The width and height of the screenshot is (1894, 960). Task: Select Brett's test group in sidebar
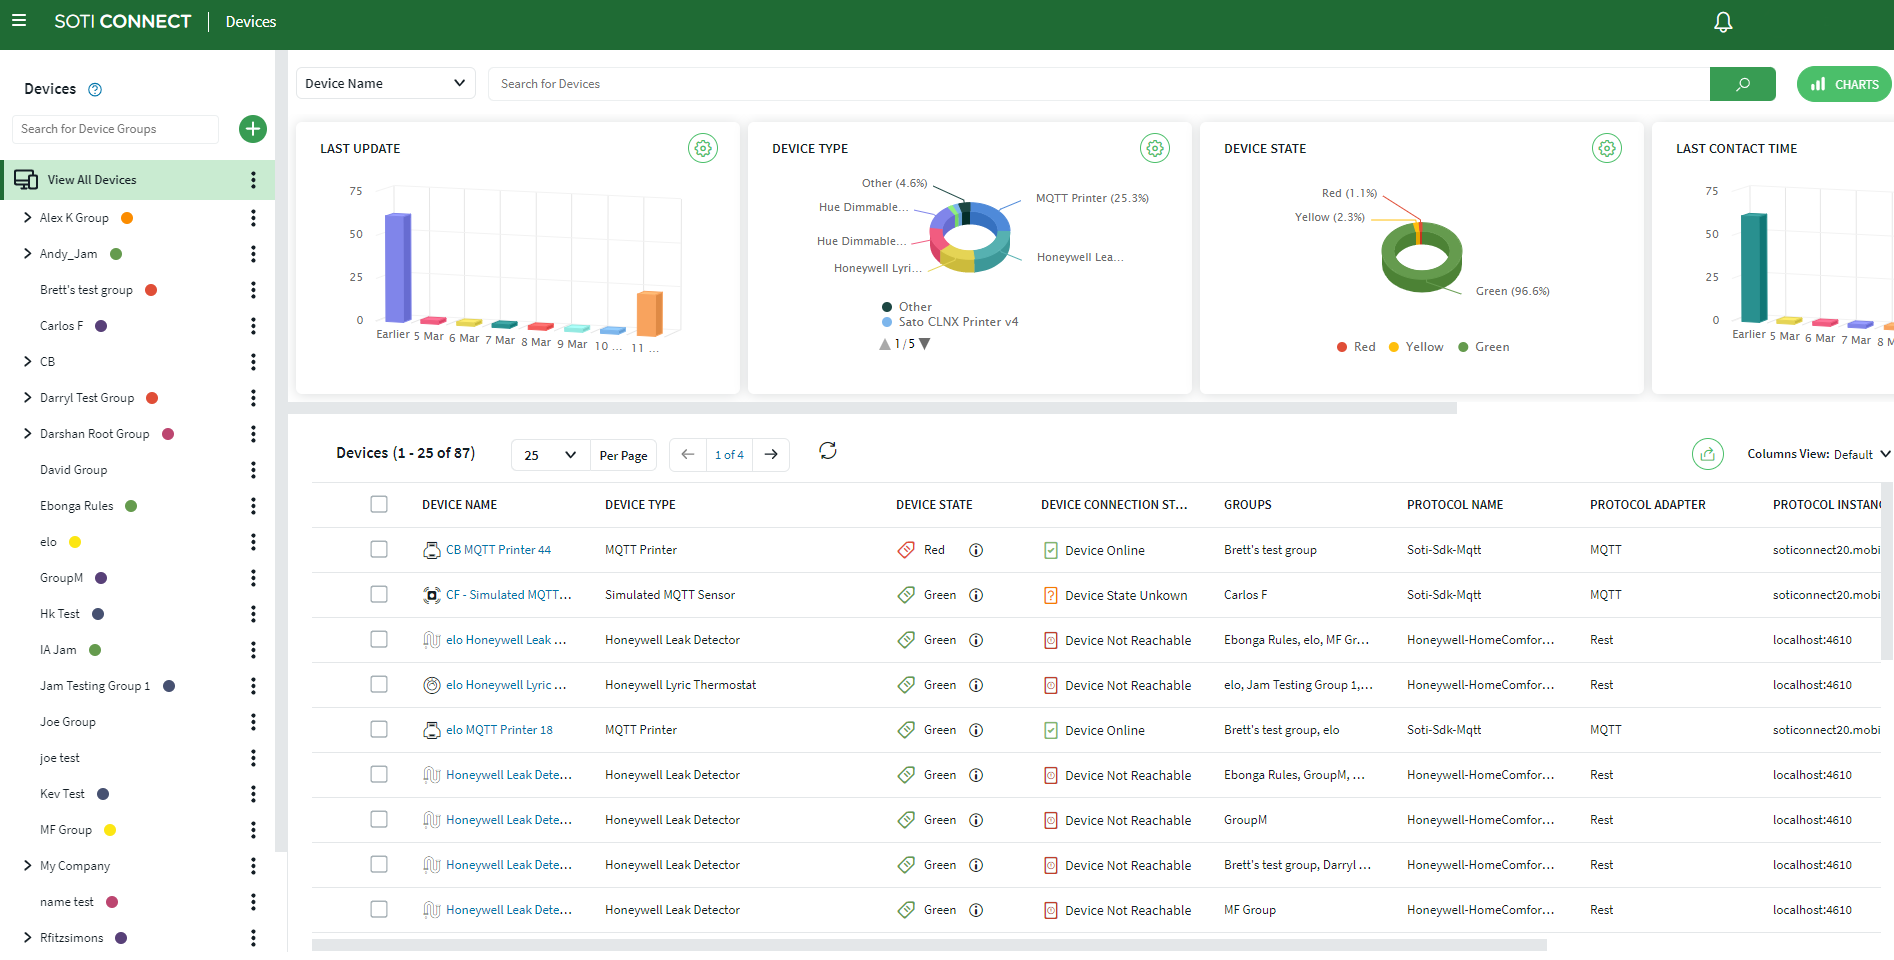tap(86, 290)
